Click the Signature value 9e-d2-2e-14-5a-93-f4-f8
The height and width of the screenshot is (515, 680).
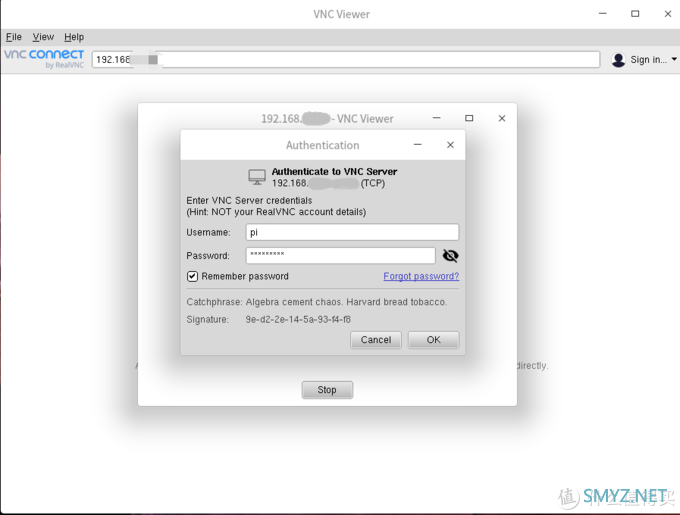298,319
